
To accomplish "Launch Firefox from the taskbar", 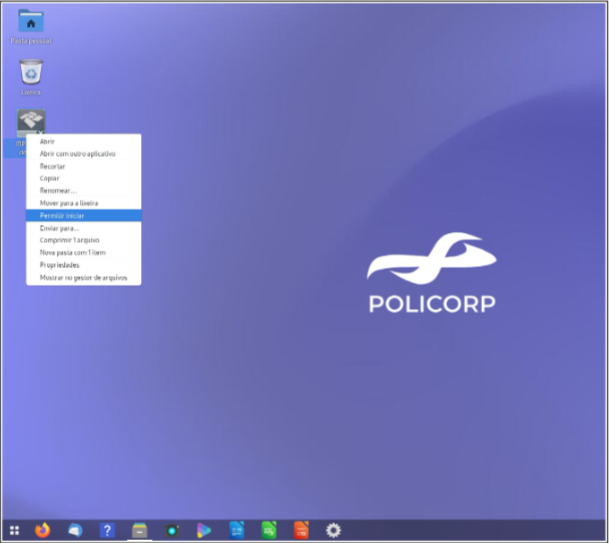I will [43, 530].
